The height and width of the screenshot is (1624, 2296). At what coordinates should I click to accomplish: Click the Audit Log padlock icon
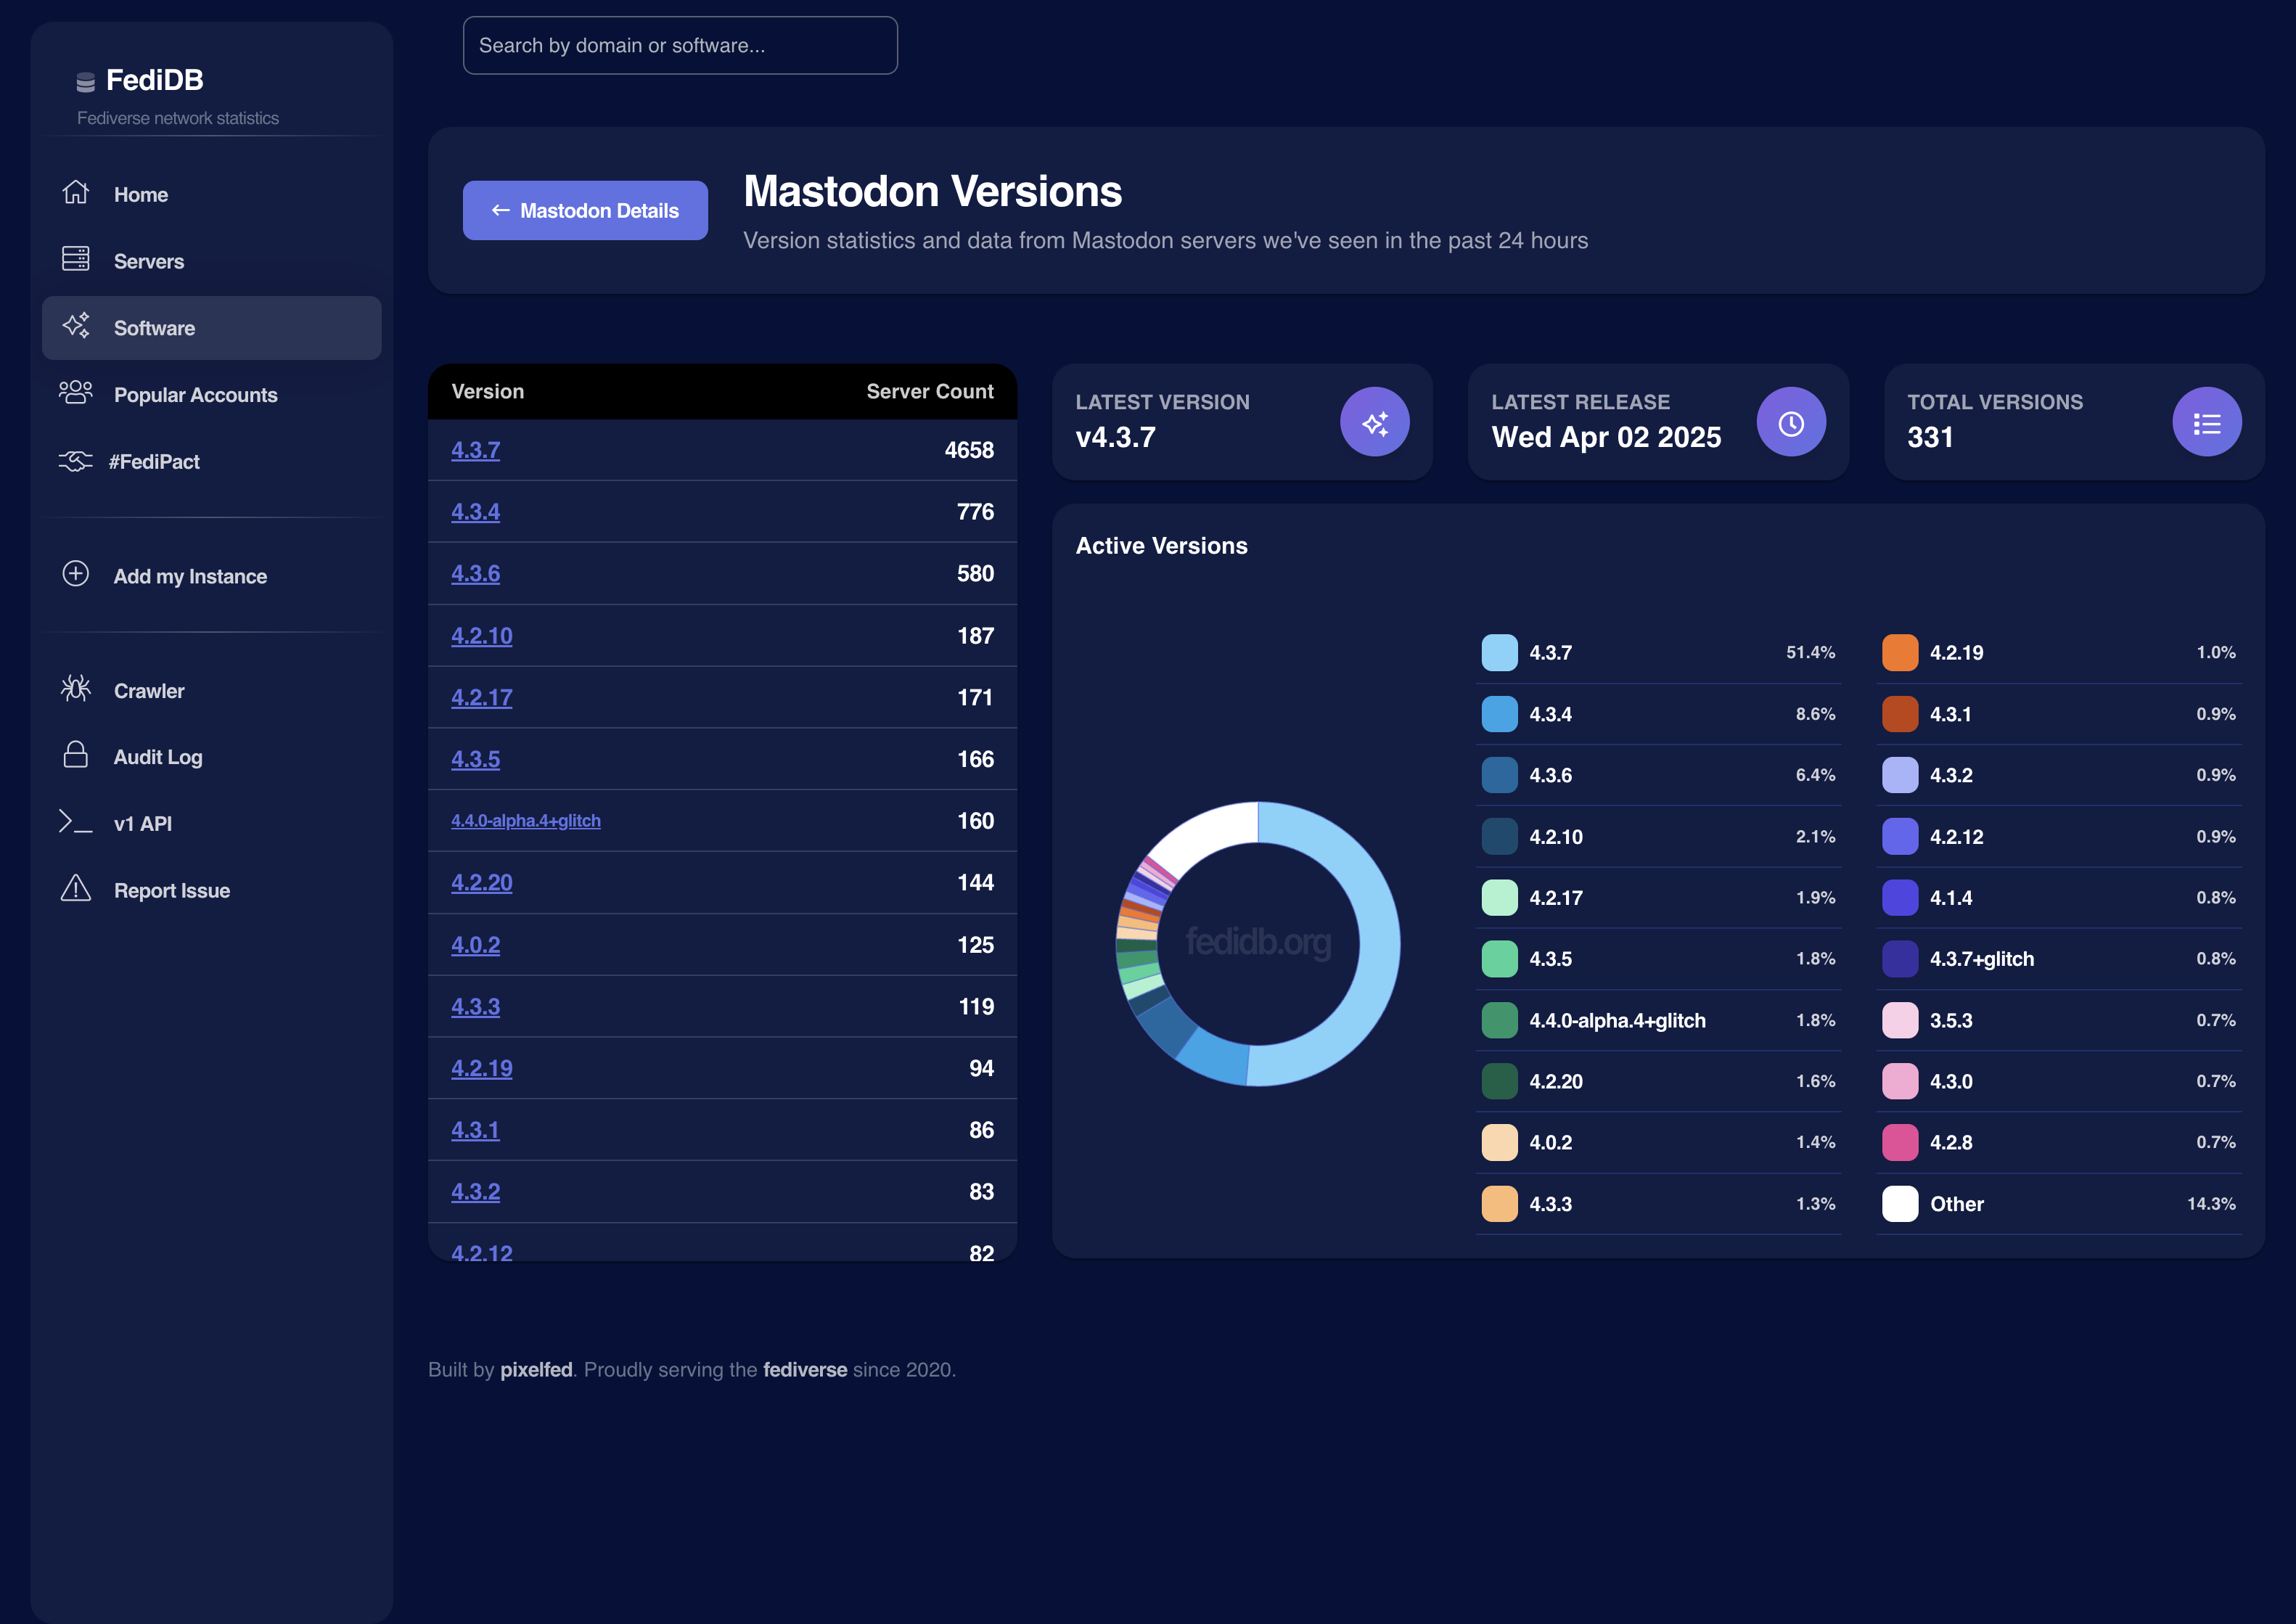(76, 755)
